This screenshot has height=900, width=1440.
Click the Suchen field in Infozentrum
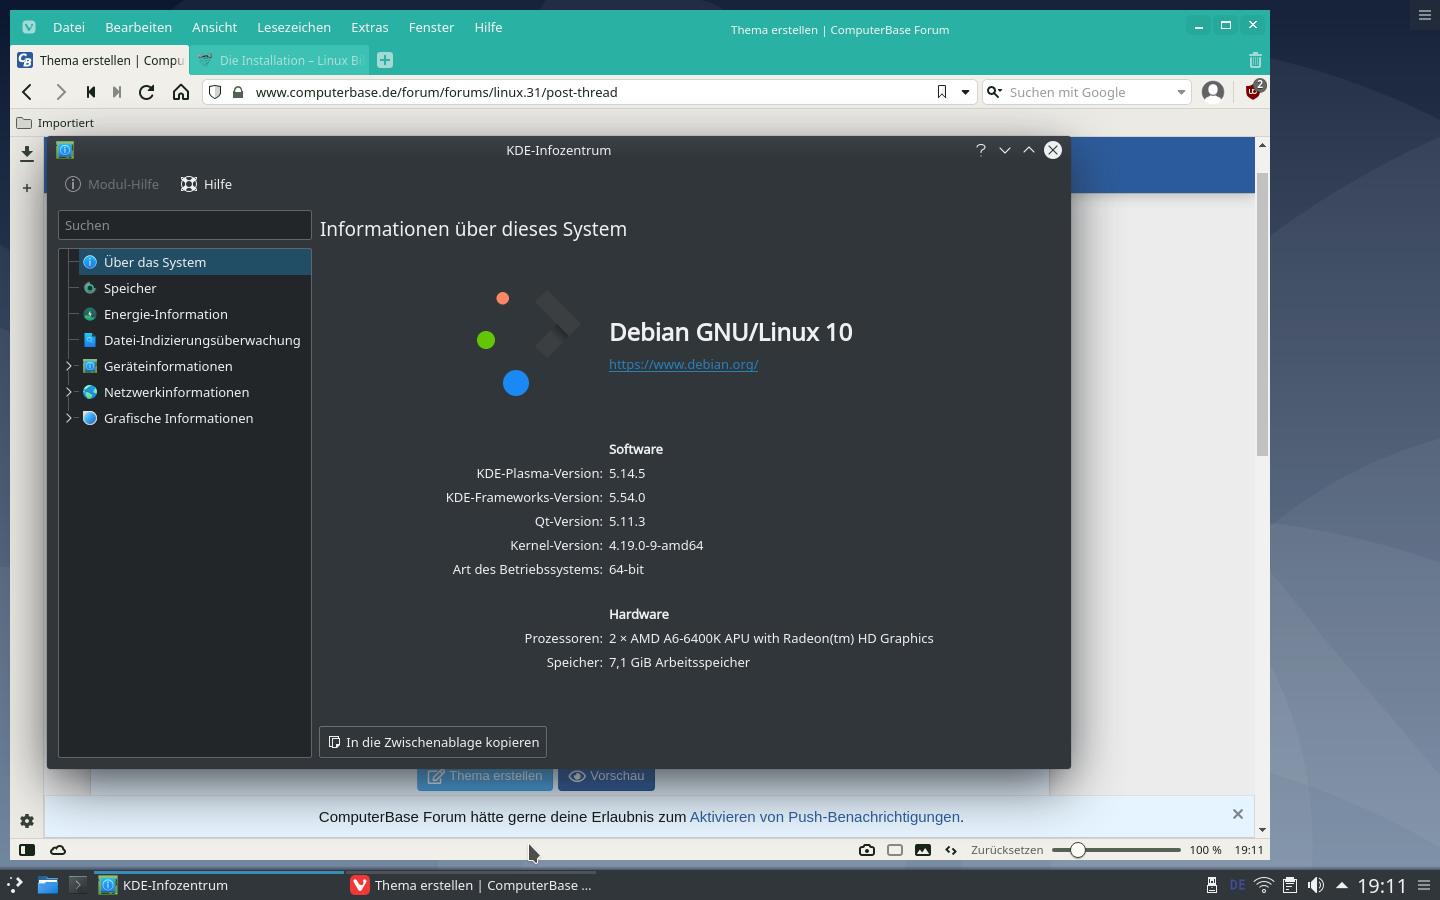click(185, 225)
